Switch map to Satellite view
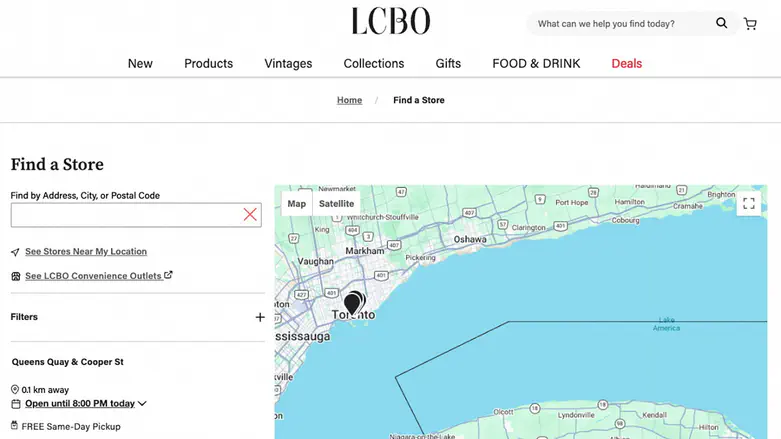This screenshot has width=781, height=439. click(x=336, y=203)
